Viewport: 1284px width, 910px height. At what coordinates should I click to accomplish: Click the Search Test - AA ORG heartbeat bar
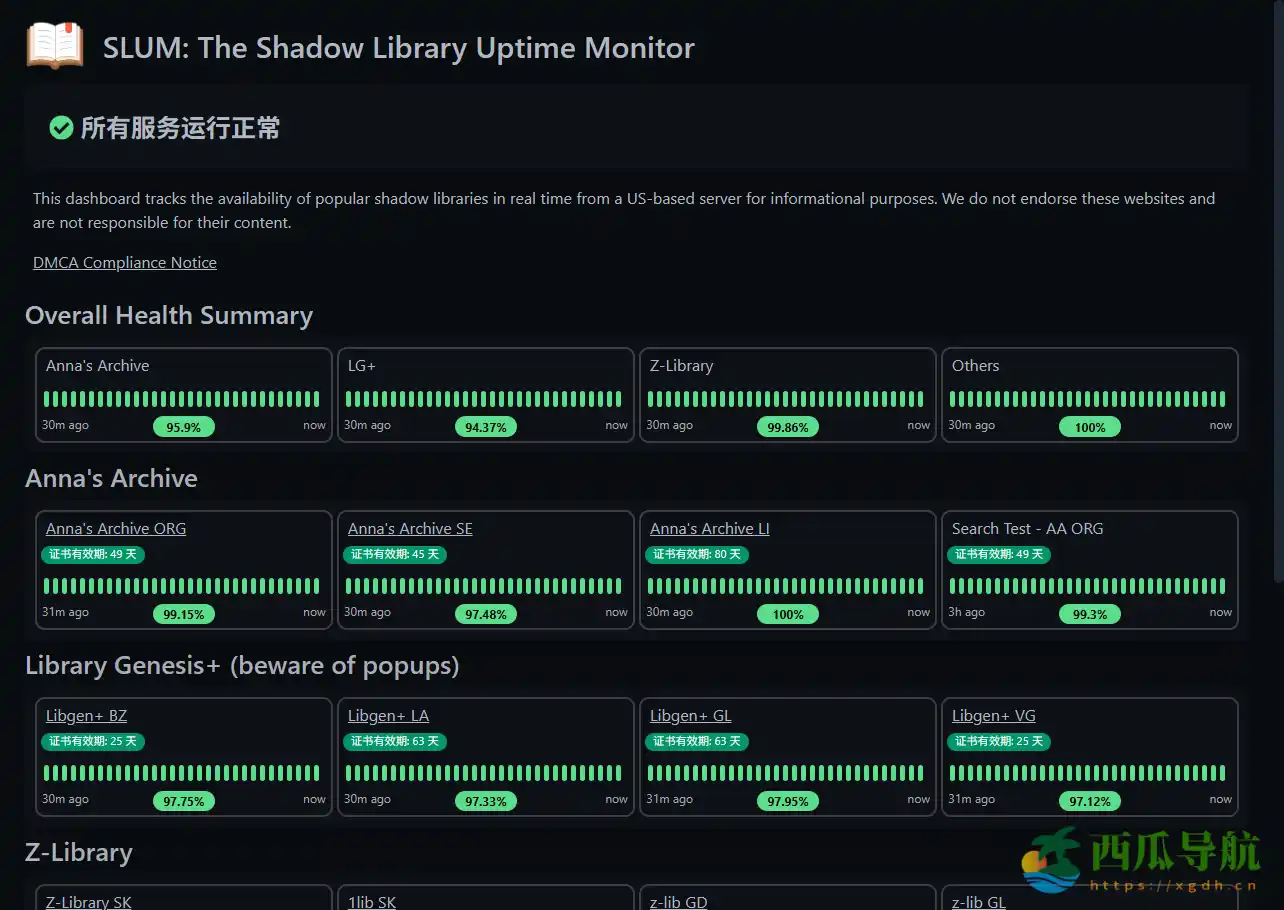[1088, 586]
